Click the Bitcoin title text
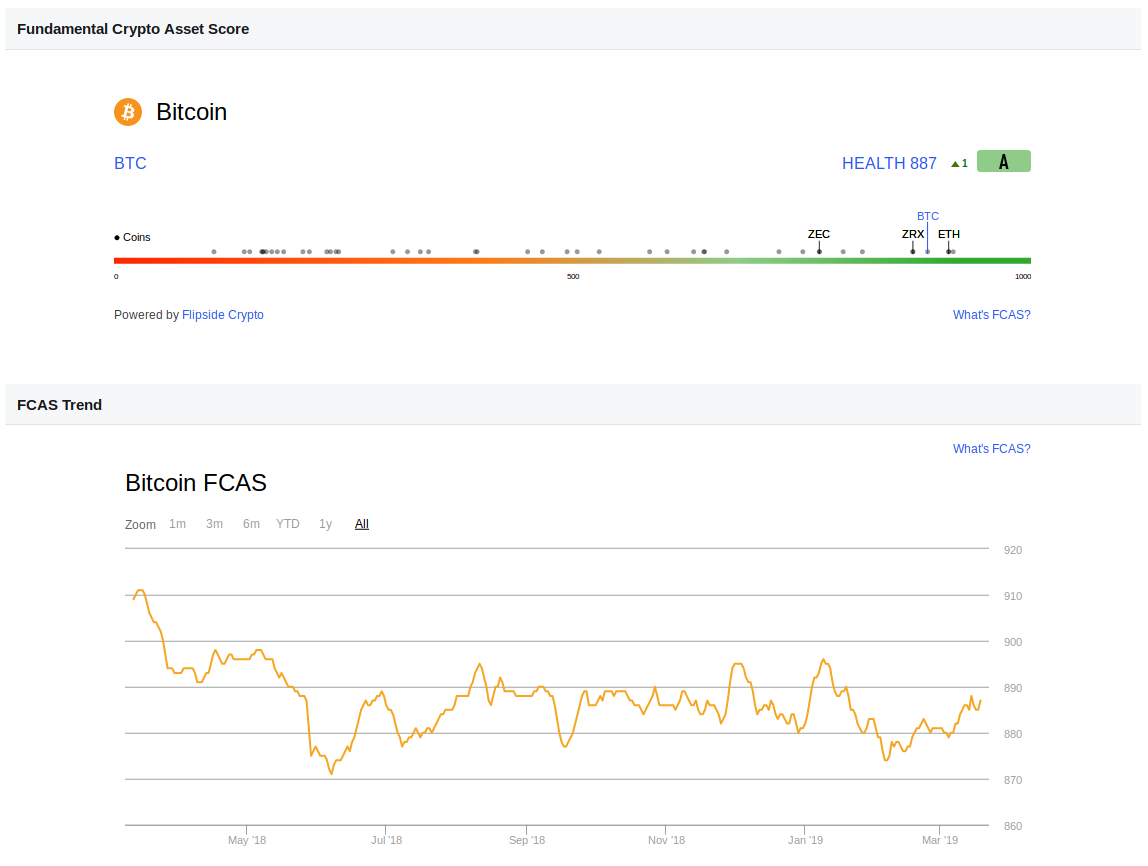 pos(191,112)
